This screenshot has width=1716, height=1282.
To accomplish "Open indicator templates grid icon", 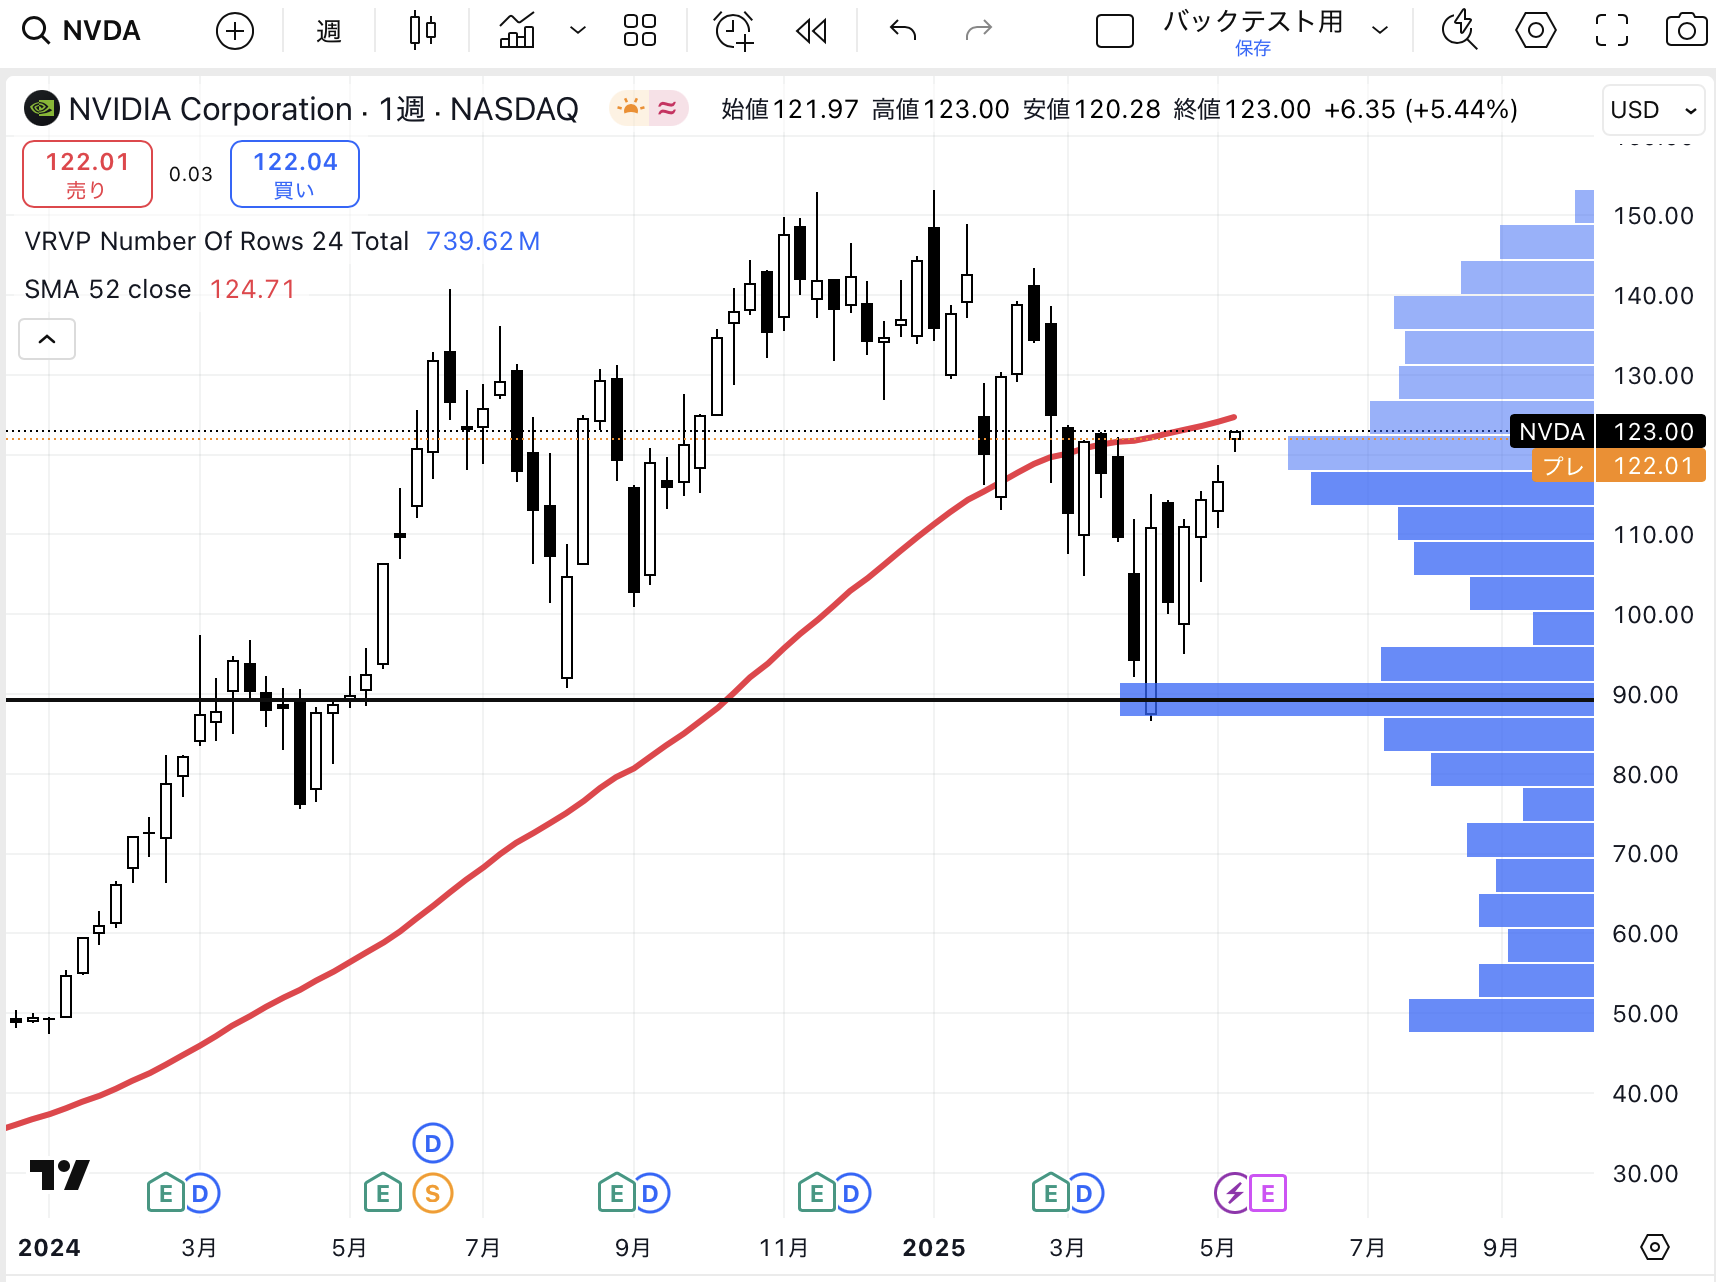I will [639, 31].
